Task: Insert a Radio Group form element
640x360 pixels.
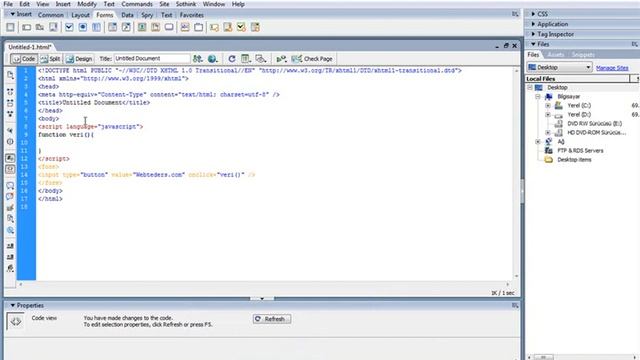Action: 96,27
